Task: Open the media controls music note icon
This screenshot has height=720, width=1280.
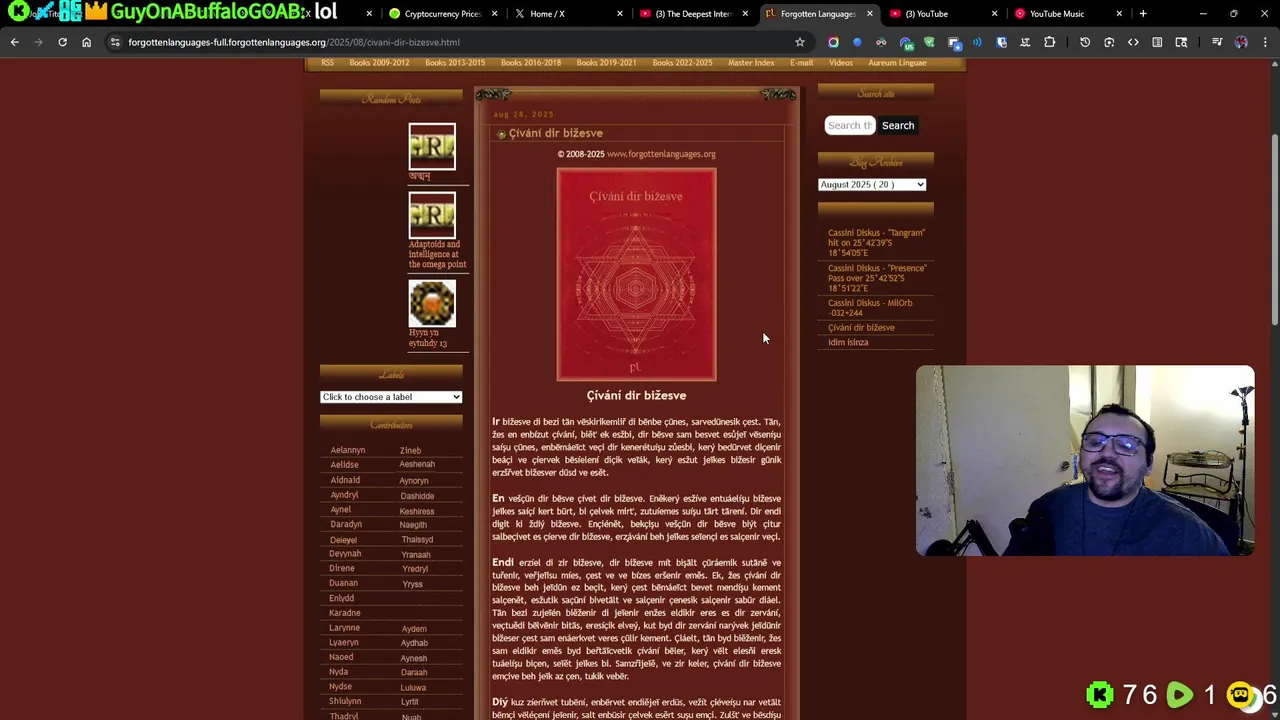Action: (x=1217, y=42)
